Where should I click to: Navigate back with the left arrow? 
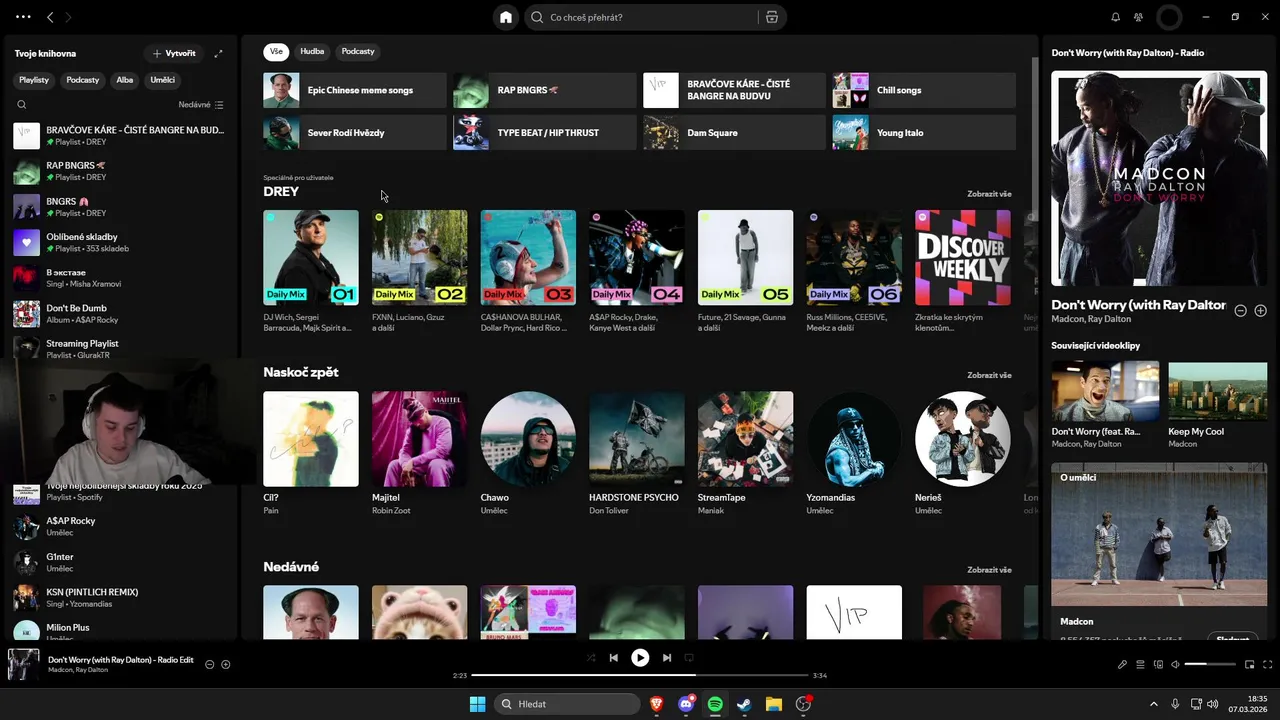[50, 17]
